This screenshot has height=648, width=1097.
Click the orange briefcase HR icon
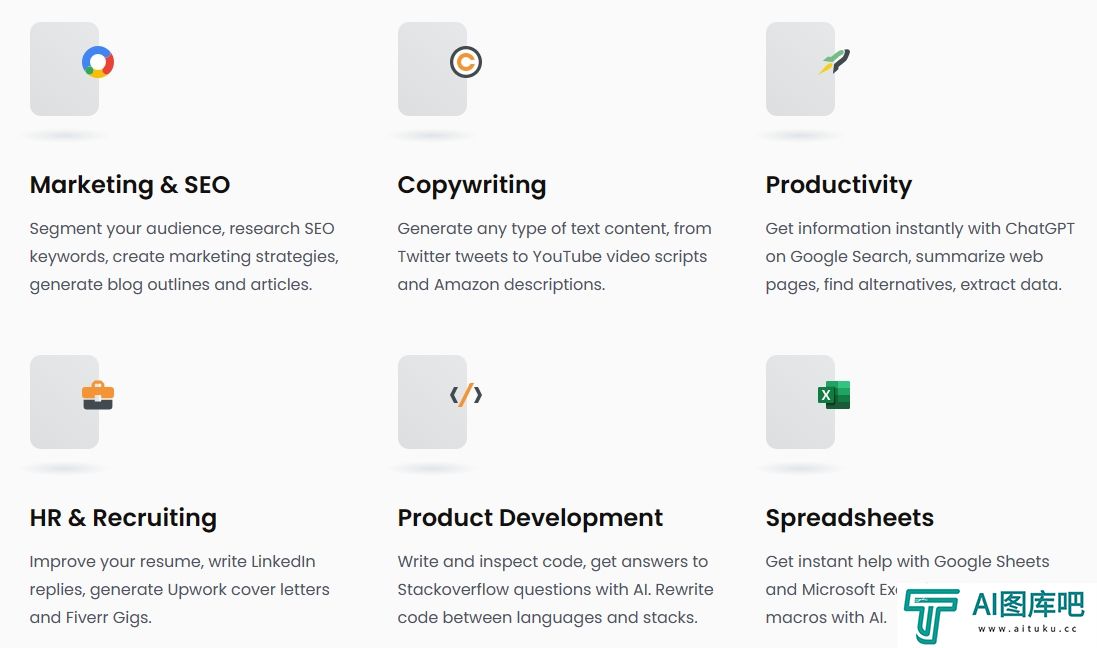point(98,395)
